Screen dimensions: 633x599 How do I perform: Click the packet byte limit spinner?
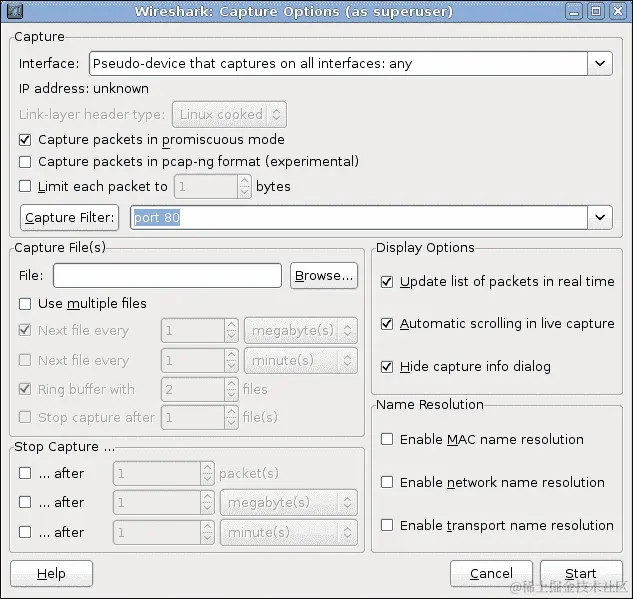tap(213, 186)
